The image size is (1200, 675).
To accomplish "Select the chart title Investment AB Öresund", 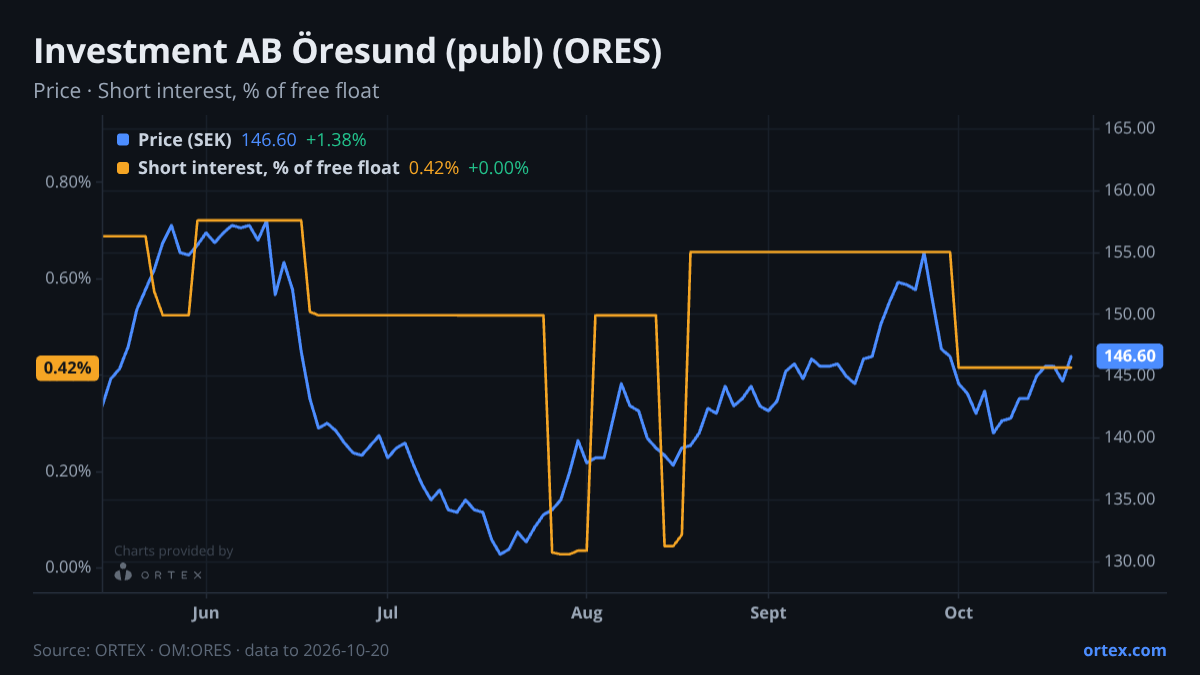I will (x=348, y=53).
